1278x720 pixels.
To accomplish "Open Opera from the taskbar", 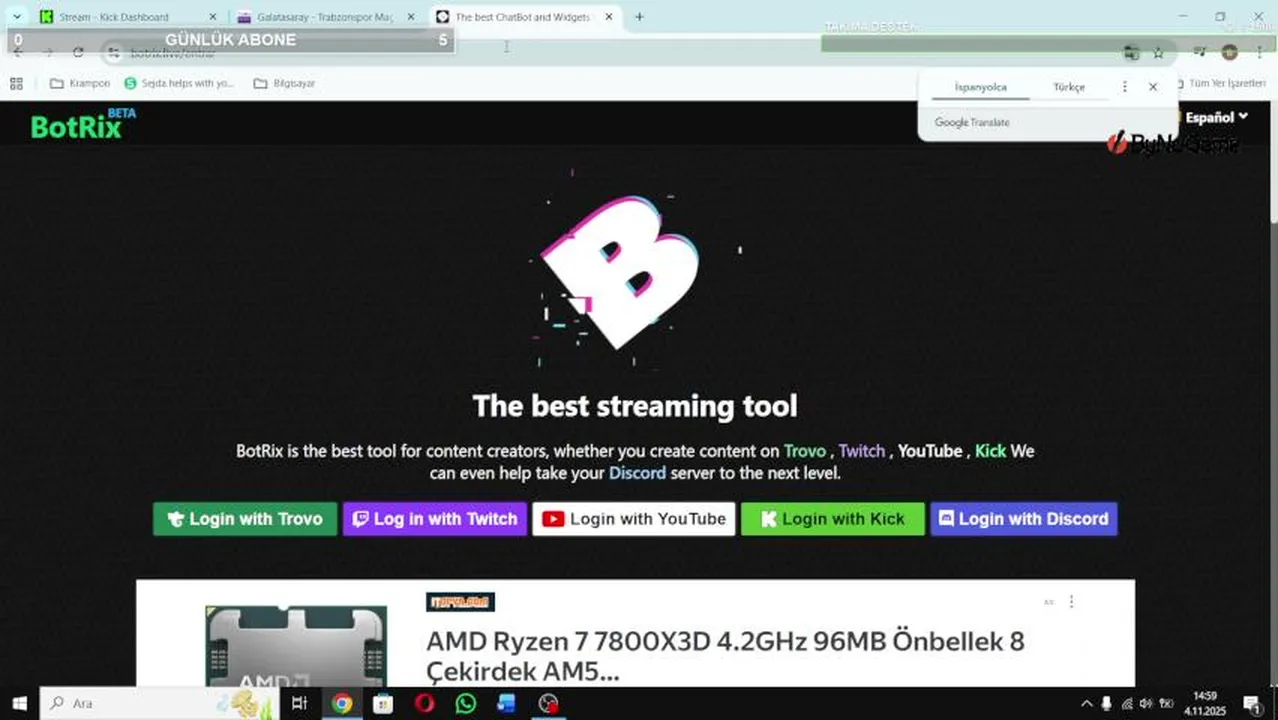I will [x=424, y=703].
